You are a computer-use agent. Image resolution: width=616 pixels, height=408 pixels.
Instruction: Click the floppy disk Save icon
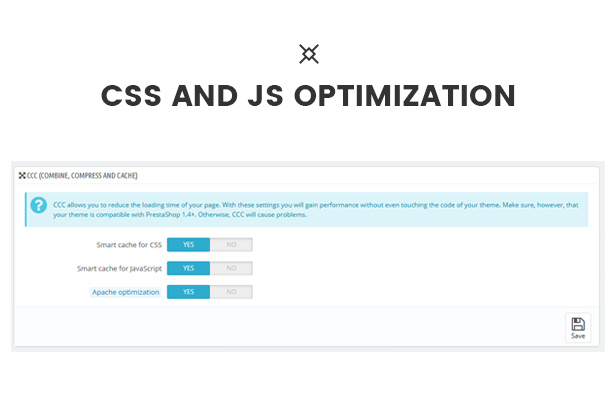point(578,323)
